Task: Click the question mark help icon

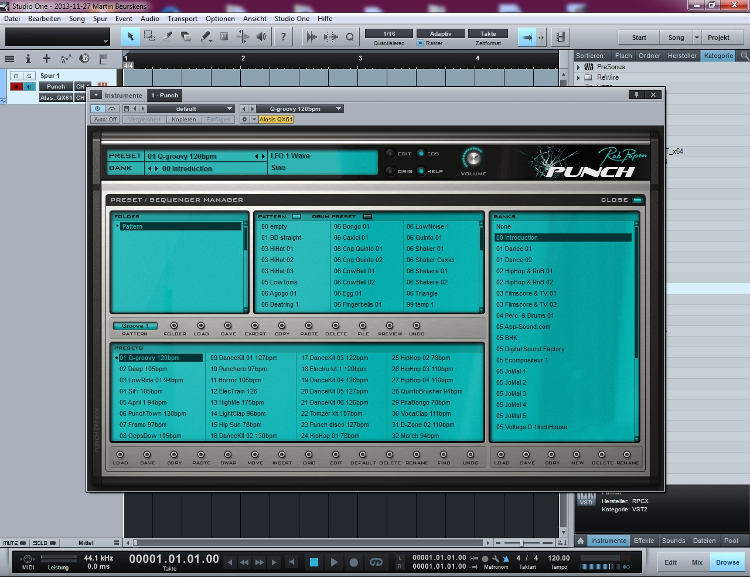Action: [x=283, y=37]
